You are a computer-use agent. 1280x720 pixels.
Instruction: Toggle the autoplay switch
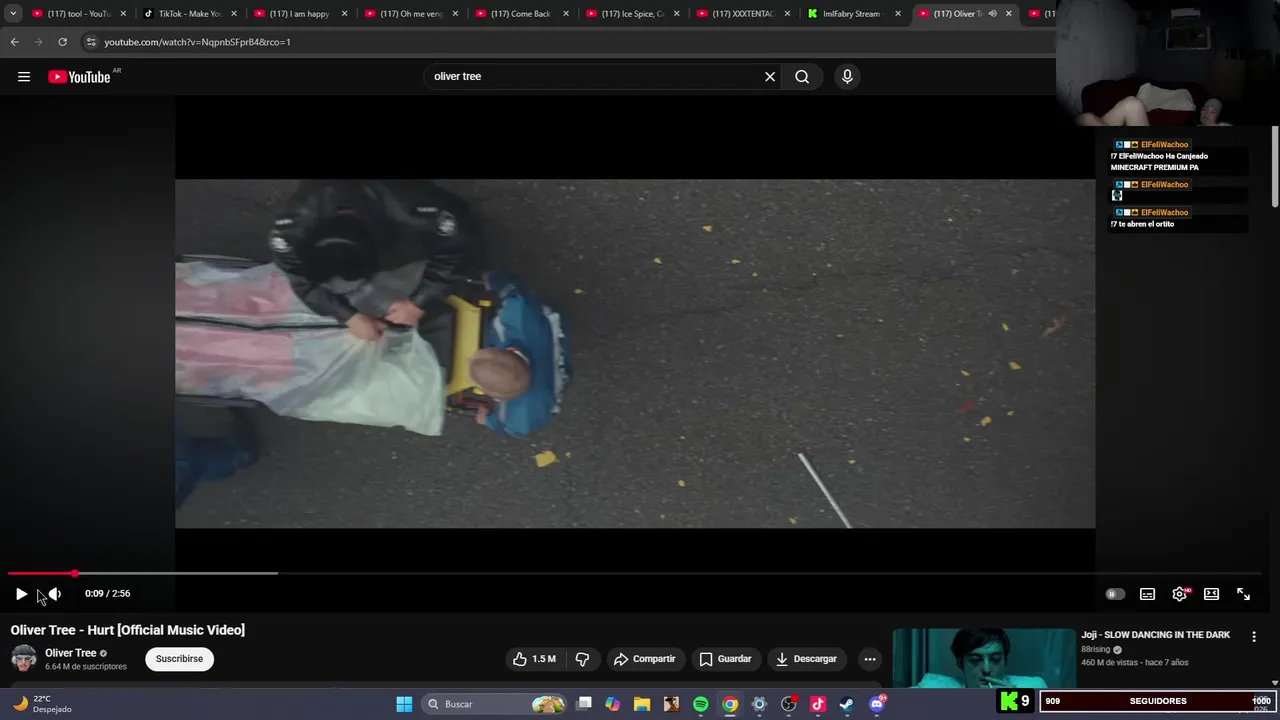pyautogui.click(x=1115, y=594)
